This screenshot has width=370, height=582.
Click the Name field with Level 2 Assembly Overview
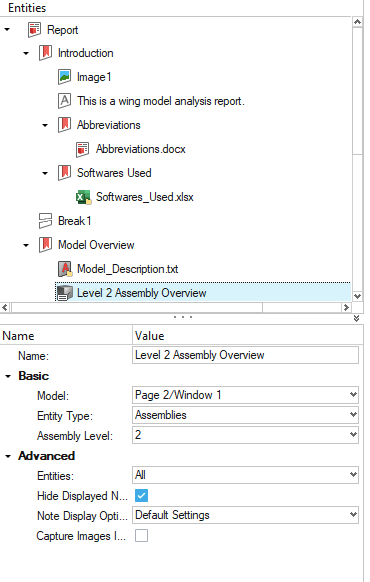[x=245, y=355]
